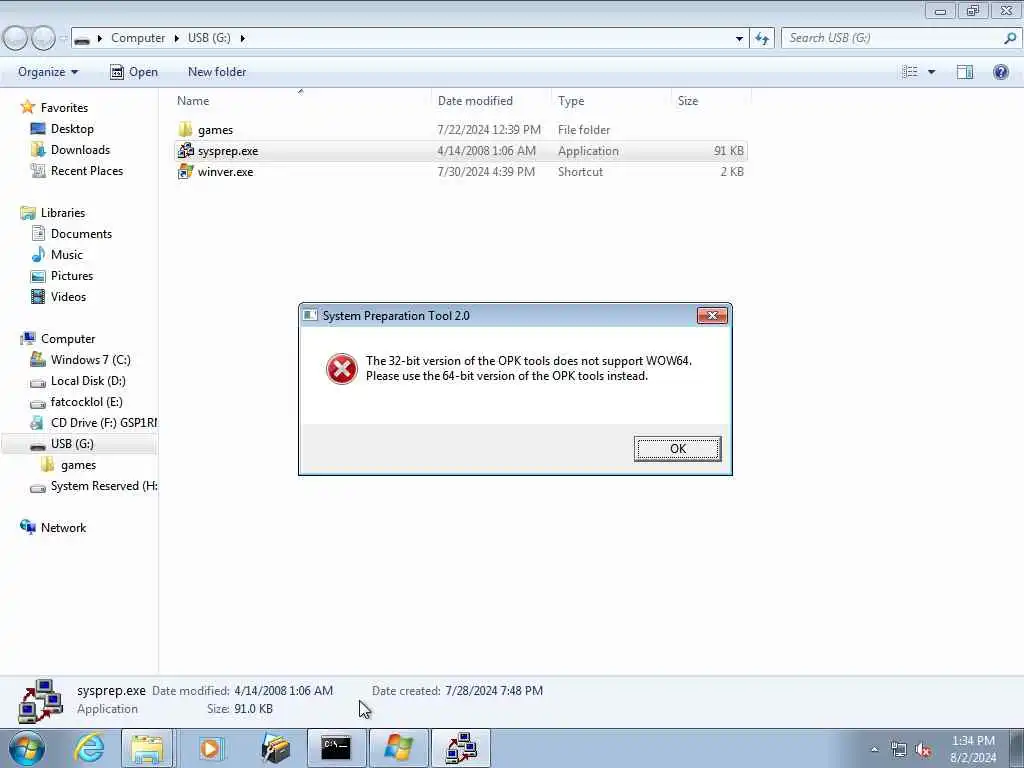
Task: Open Favorites in navigation pane
Action: coord(64,108)
